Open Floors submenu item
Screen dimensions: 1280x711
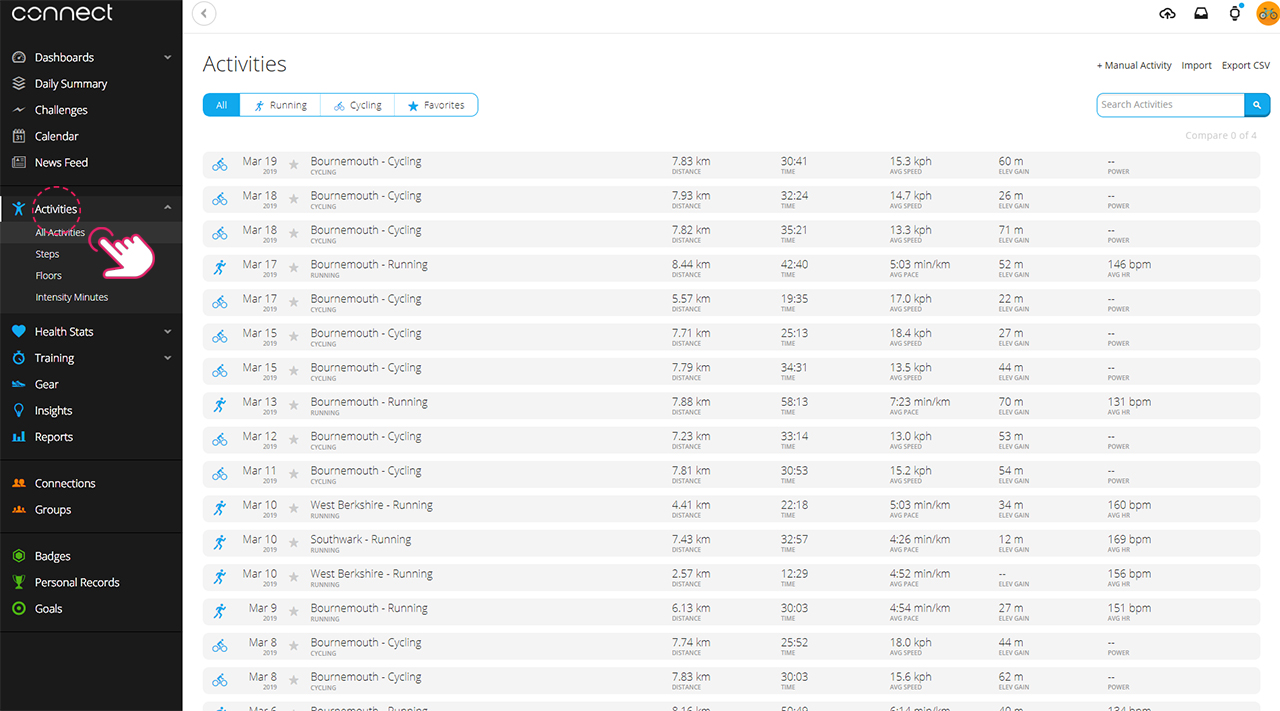[48, 275]
